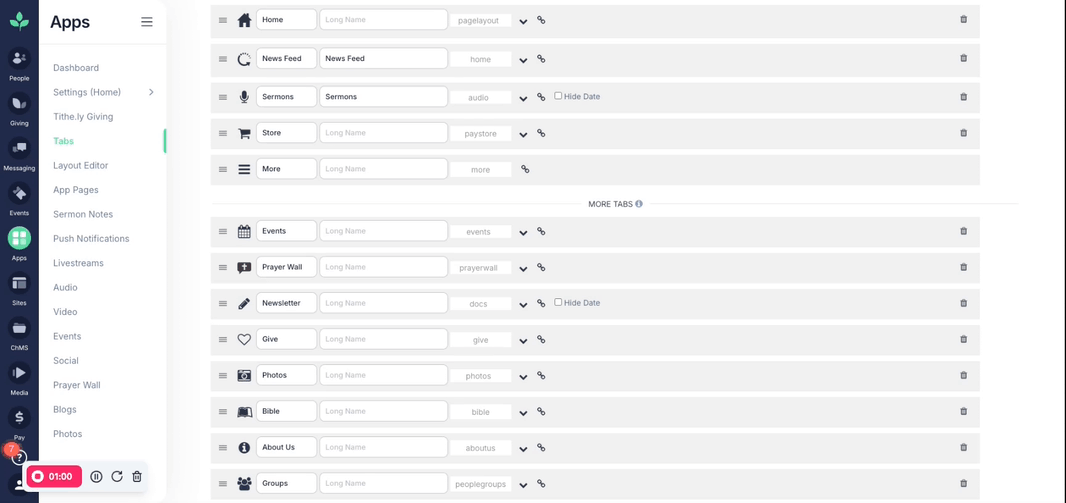The height and width of the screenshot is (503, 1066).
Task: Collapse the Apps menu with the hamburger icon
Action: [x=147, y=22]
